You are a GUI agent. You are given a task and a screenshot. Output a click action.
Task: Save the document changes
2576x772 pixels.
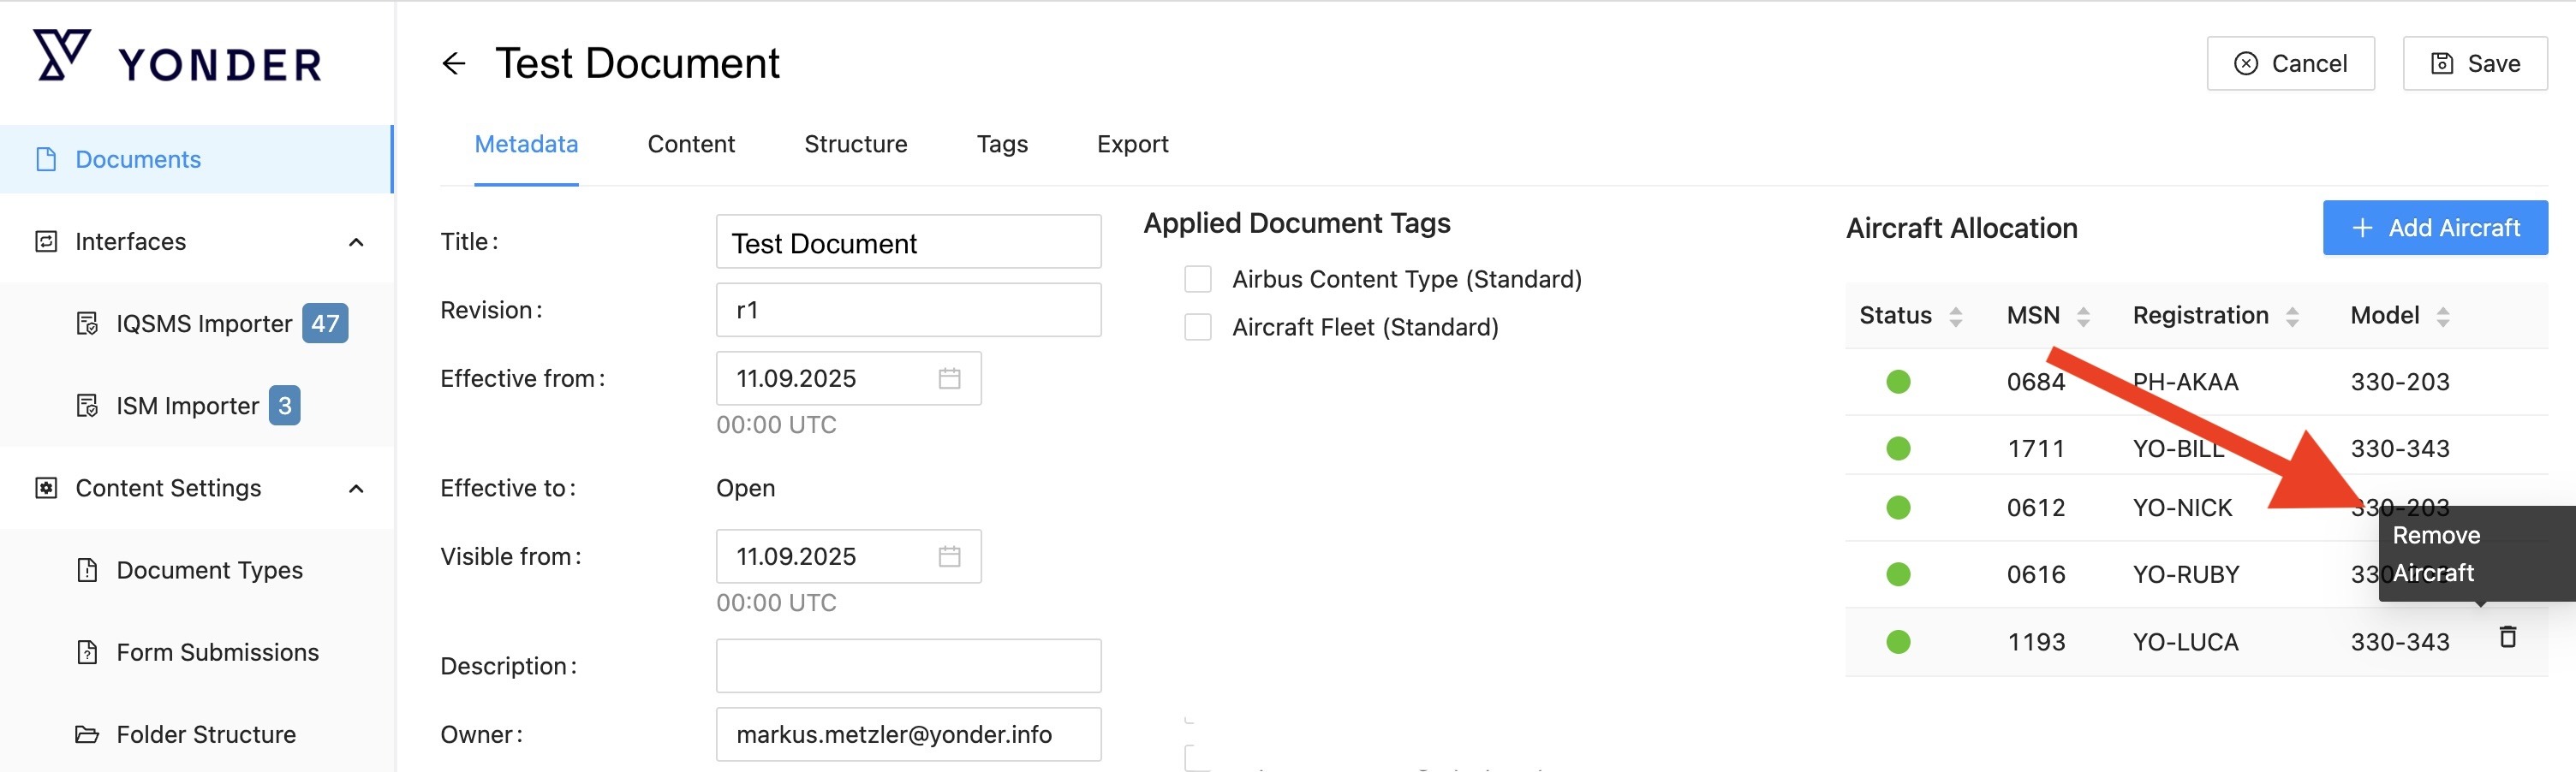click(x=2474, y=64)
